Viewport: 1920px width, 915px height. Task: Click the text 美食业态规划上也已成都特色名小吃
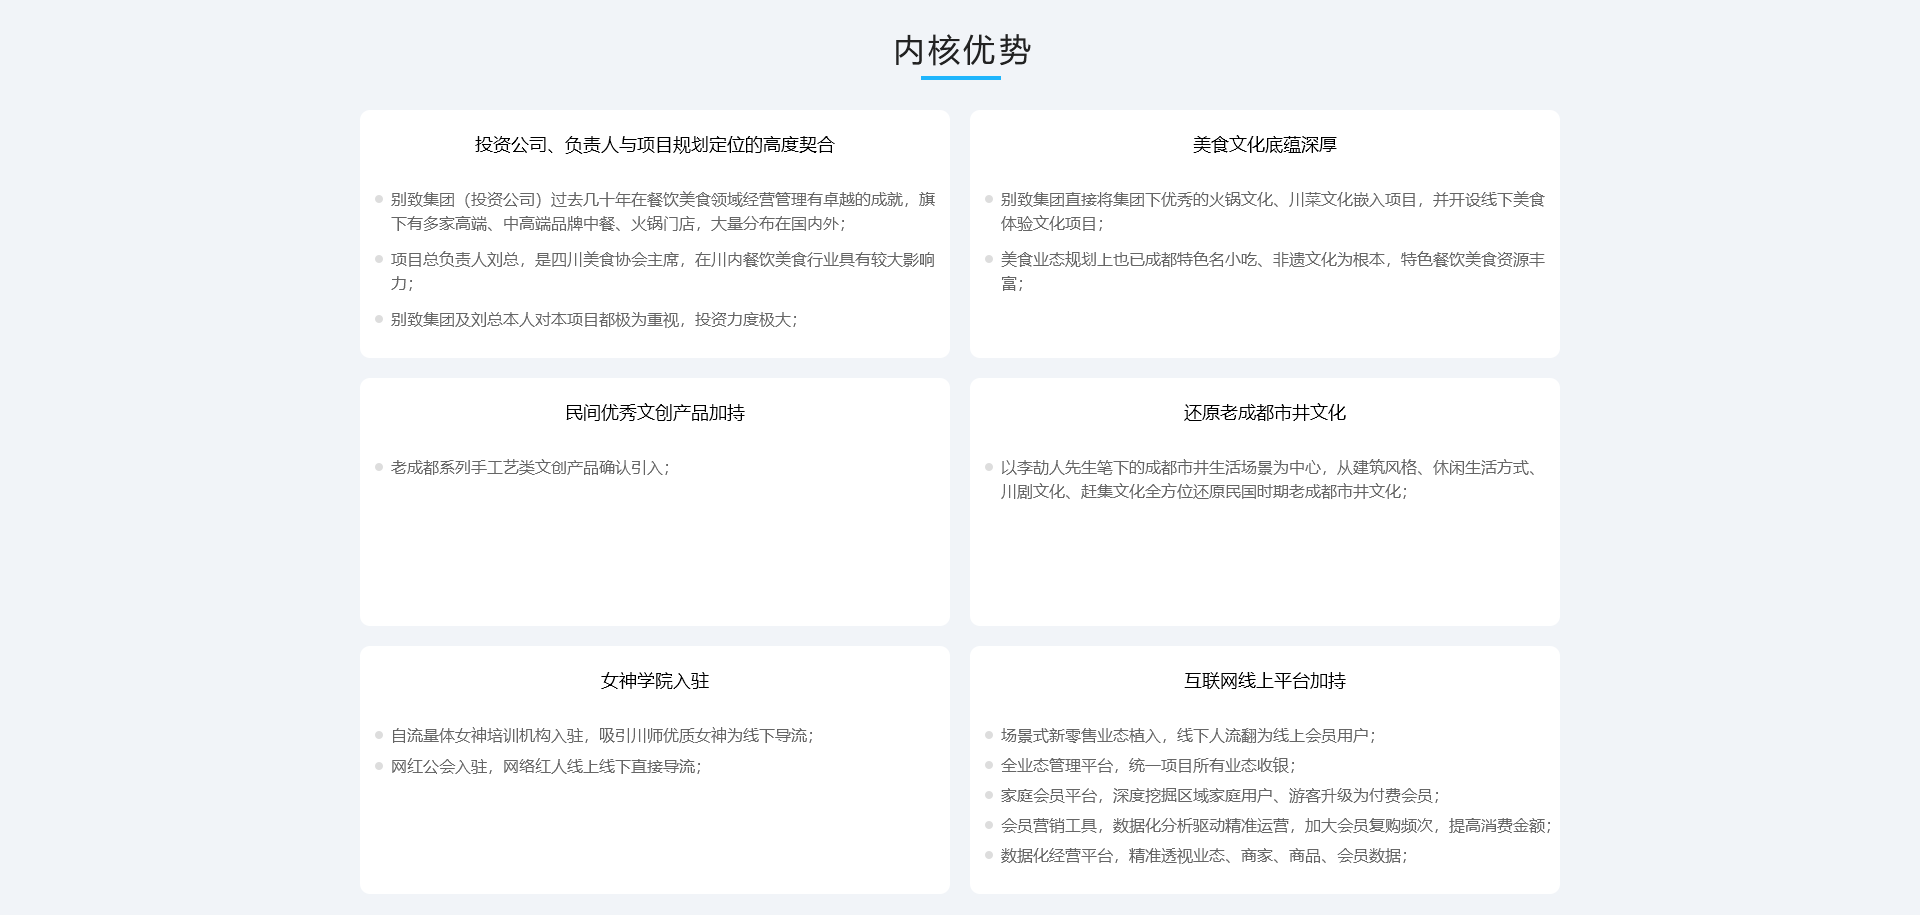tap(1129, 260)
